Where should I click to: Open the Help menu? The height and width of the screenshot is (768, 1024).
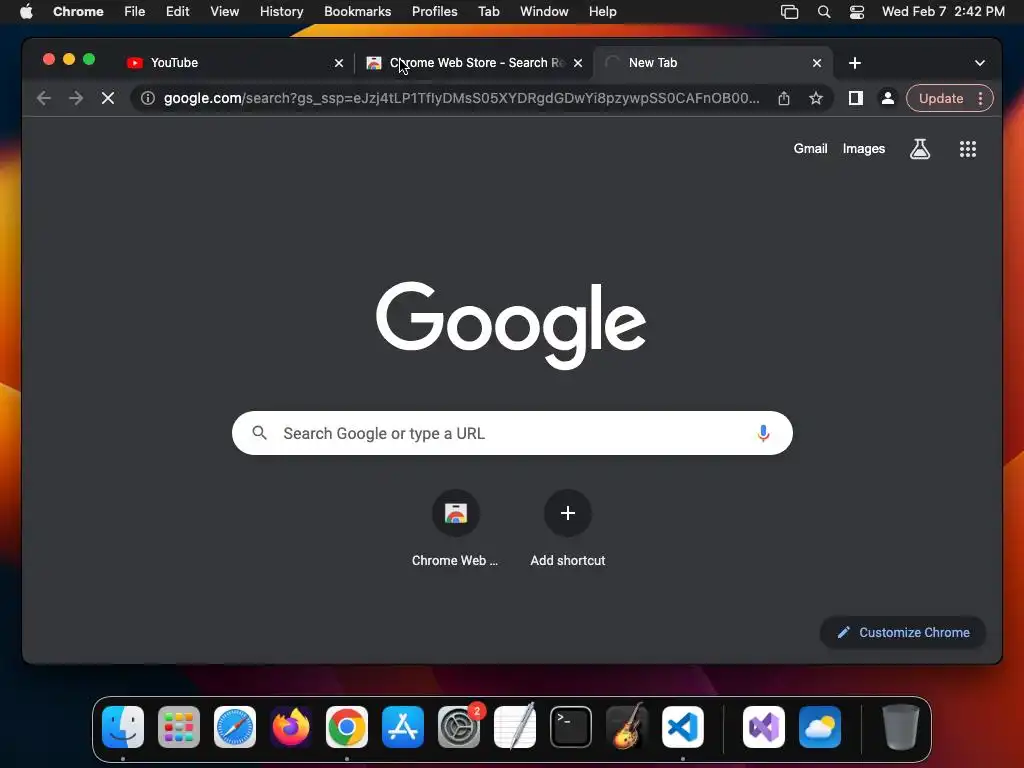coord(602,11)
